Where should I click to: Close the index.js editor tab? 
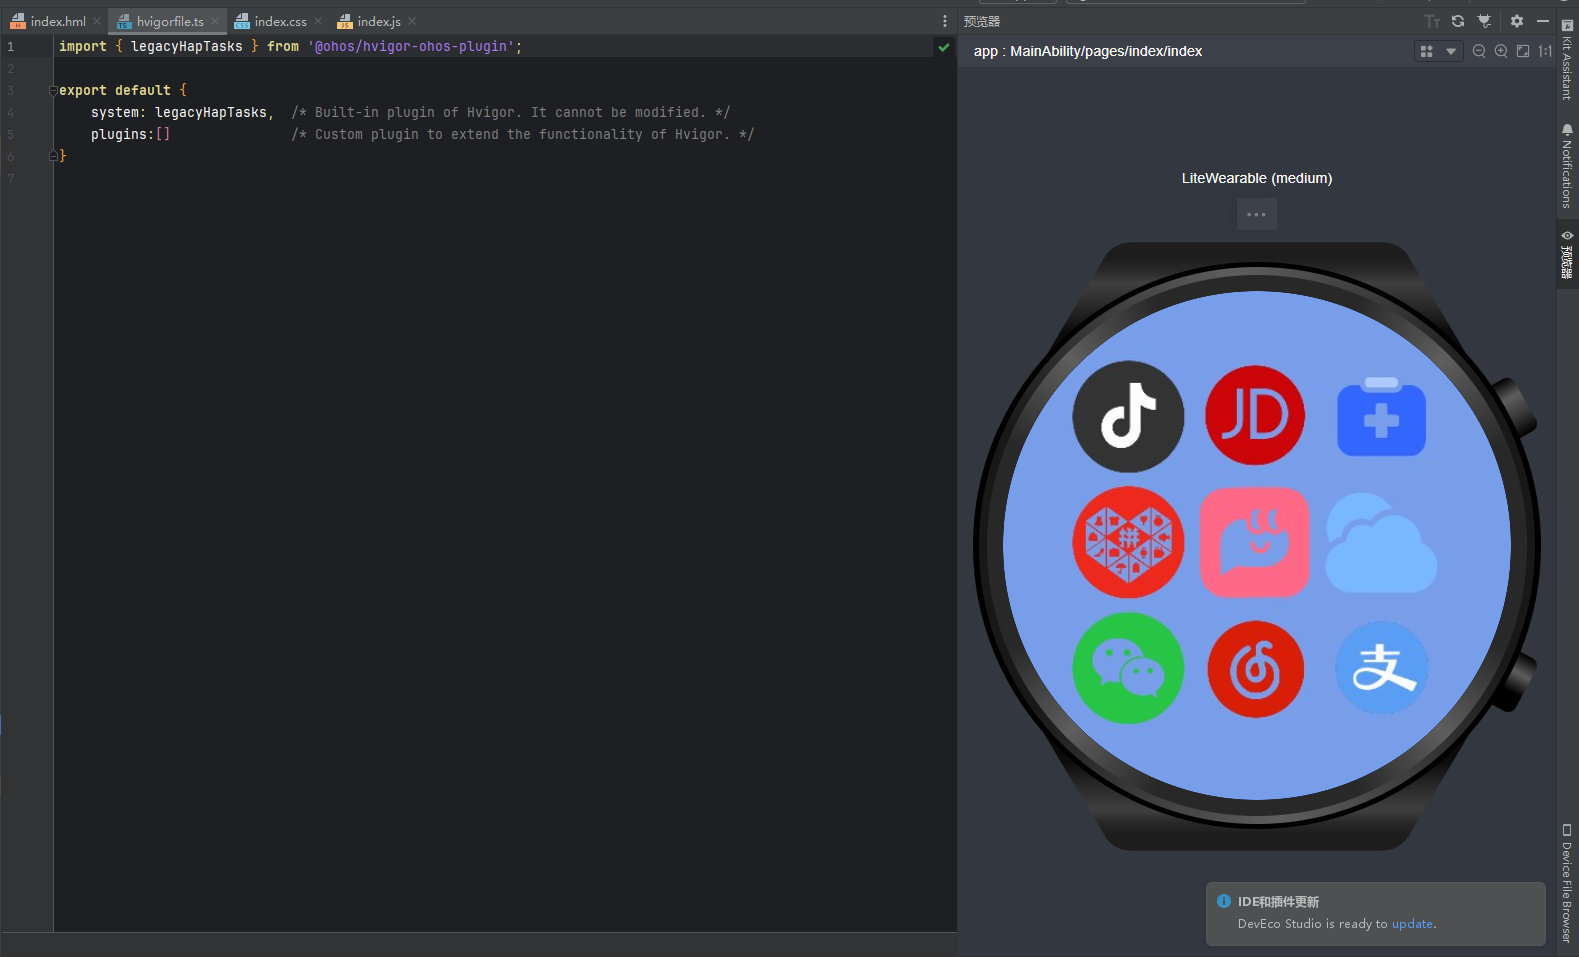click(x=412, y=21)
